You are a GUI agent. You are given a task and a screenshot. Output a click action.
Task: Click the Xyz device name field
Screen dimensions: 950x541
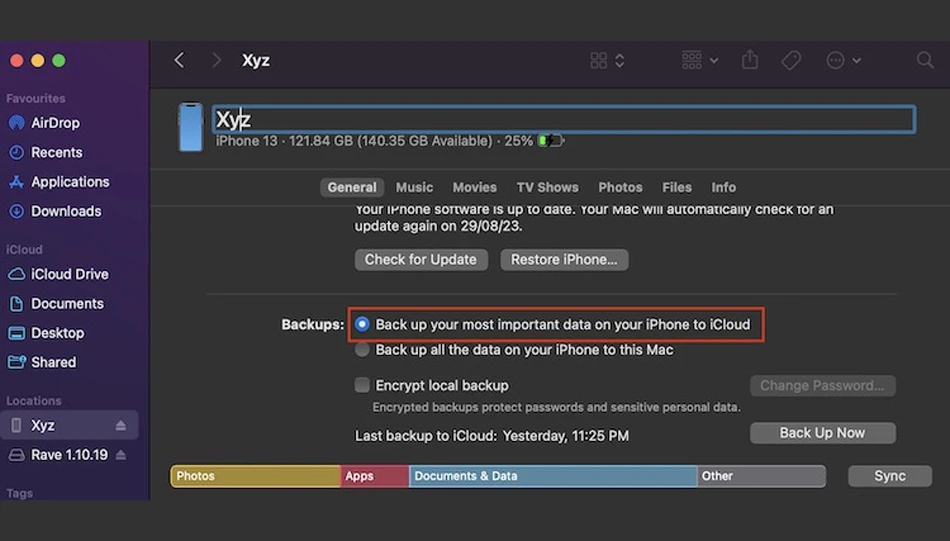pos(563,119)
